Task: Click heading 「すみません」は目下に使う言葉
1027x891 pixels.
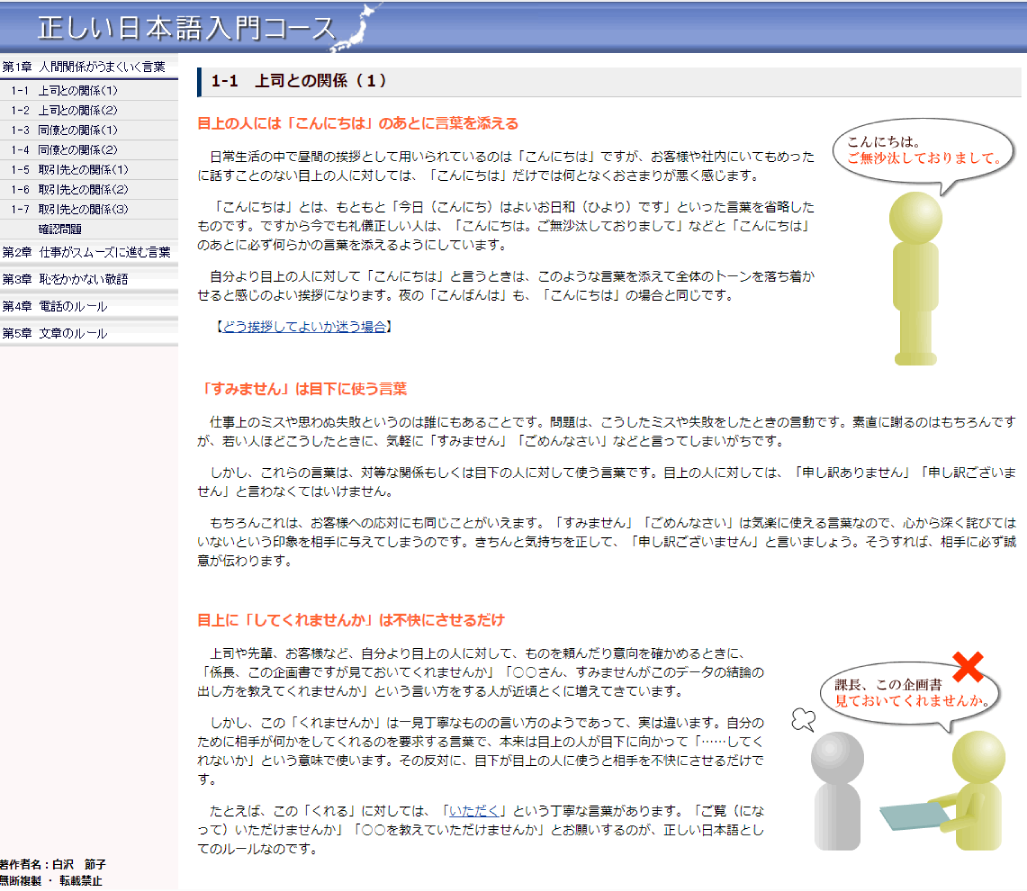Action: [x=303, y=389]
